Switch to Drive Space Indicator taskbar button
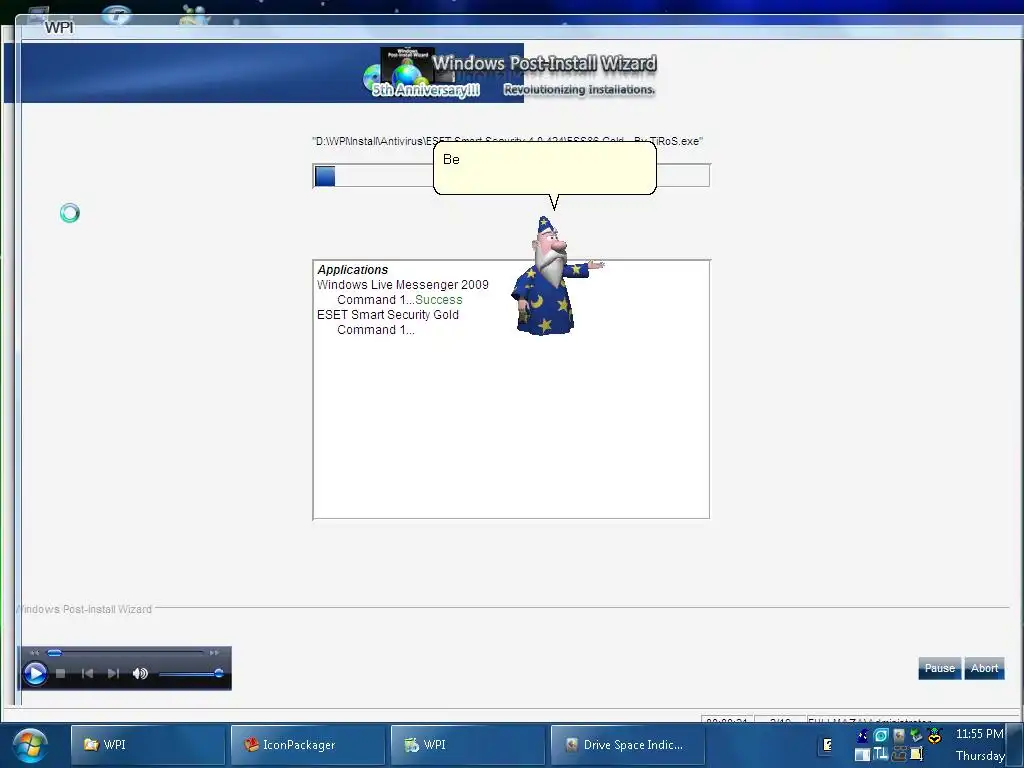 628,744
